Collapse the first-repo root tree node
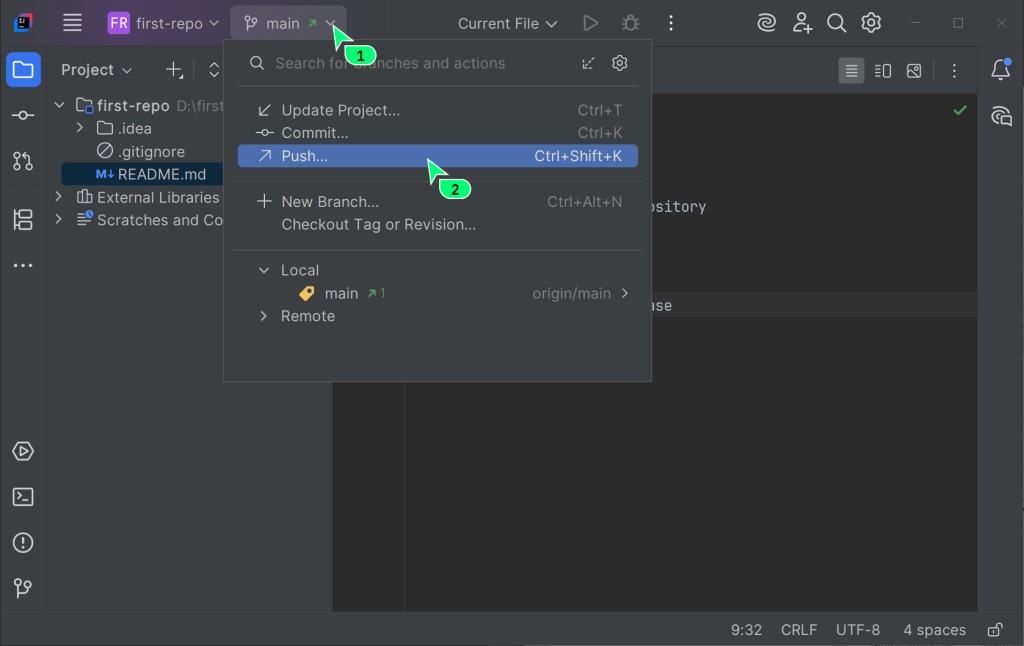Image resolution: width=1024 pixels, height=646 pixels. click(59, 105)
